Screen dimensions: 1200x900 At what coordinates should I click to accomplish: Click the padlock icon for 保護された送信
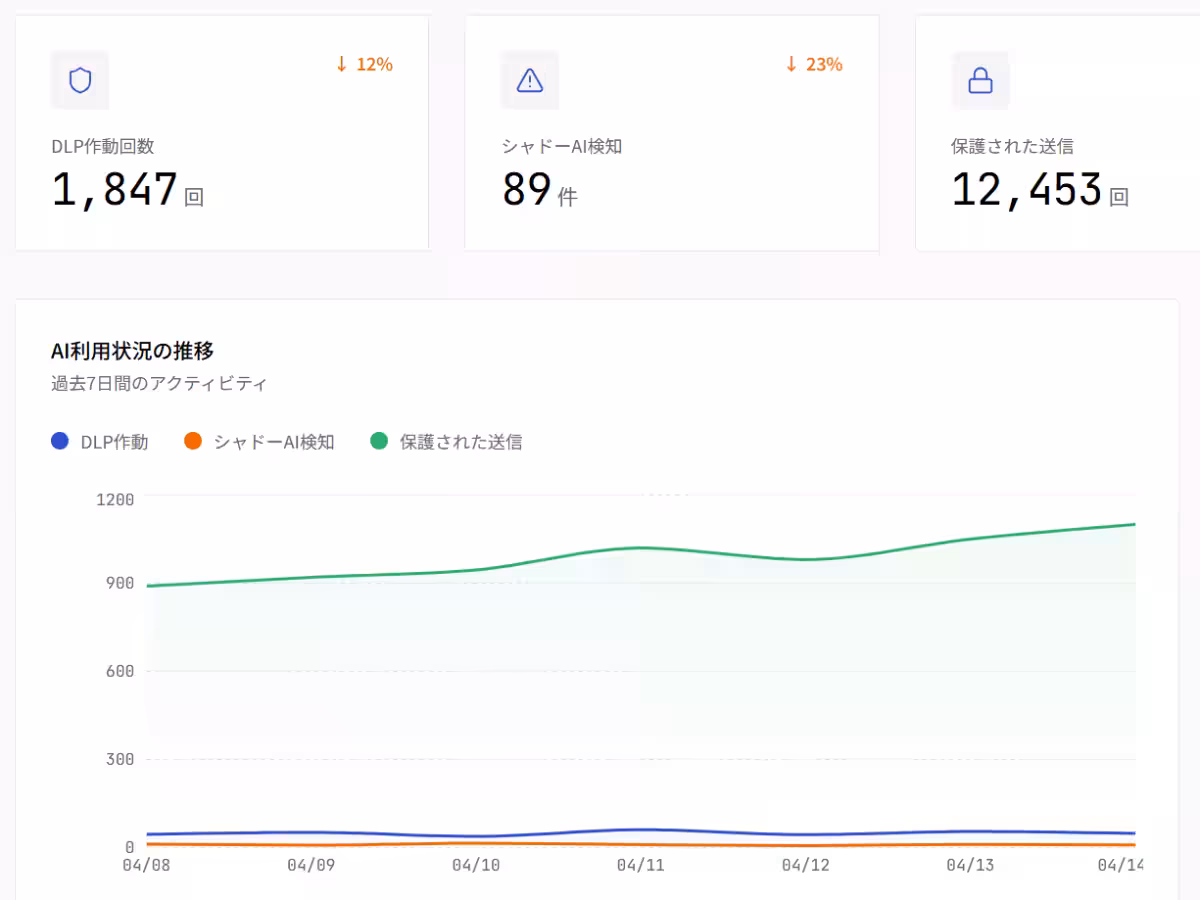(x=980, y=81)
